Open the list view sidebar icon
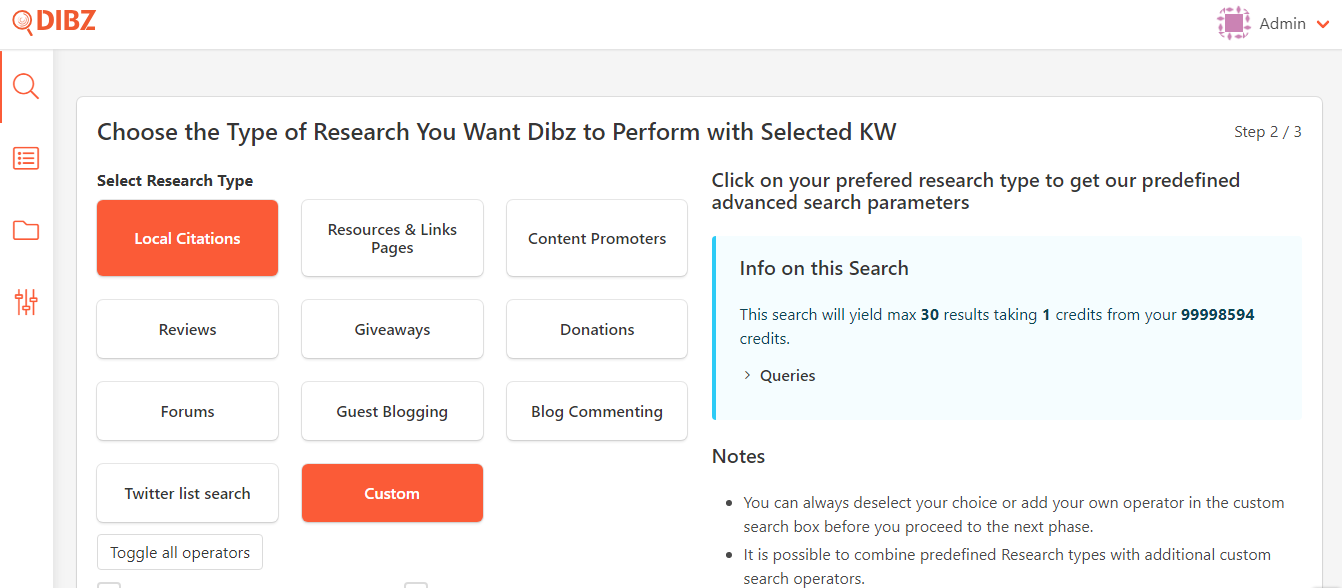The height and width of the screenshot is (588, 1342). (x=26, y=158)
